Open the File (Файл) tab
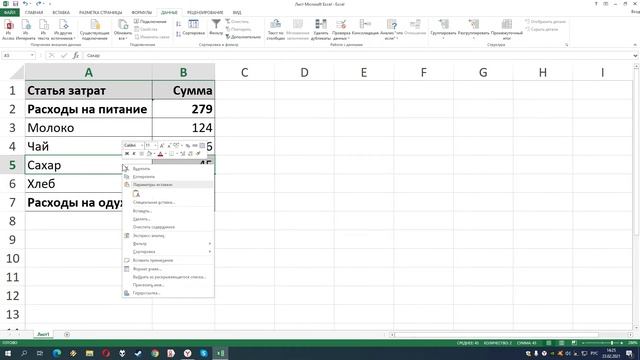The image size is (640, 360). click(x=9, y=12)
